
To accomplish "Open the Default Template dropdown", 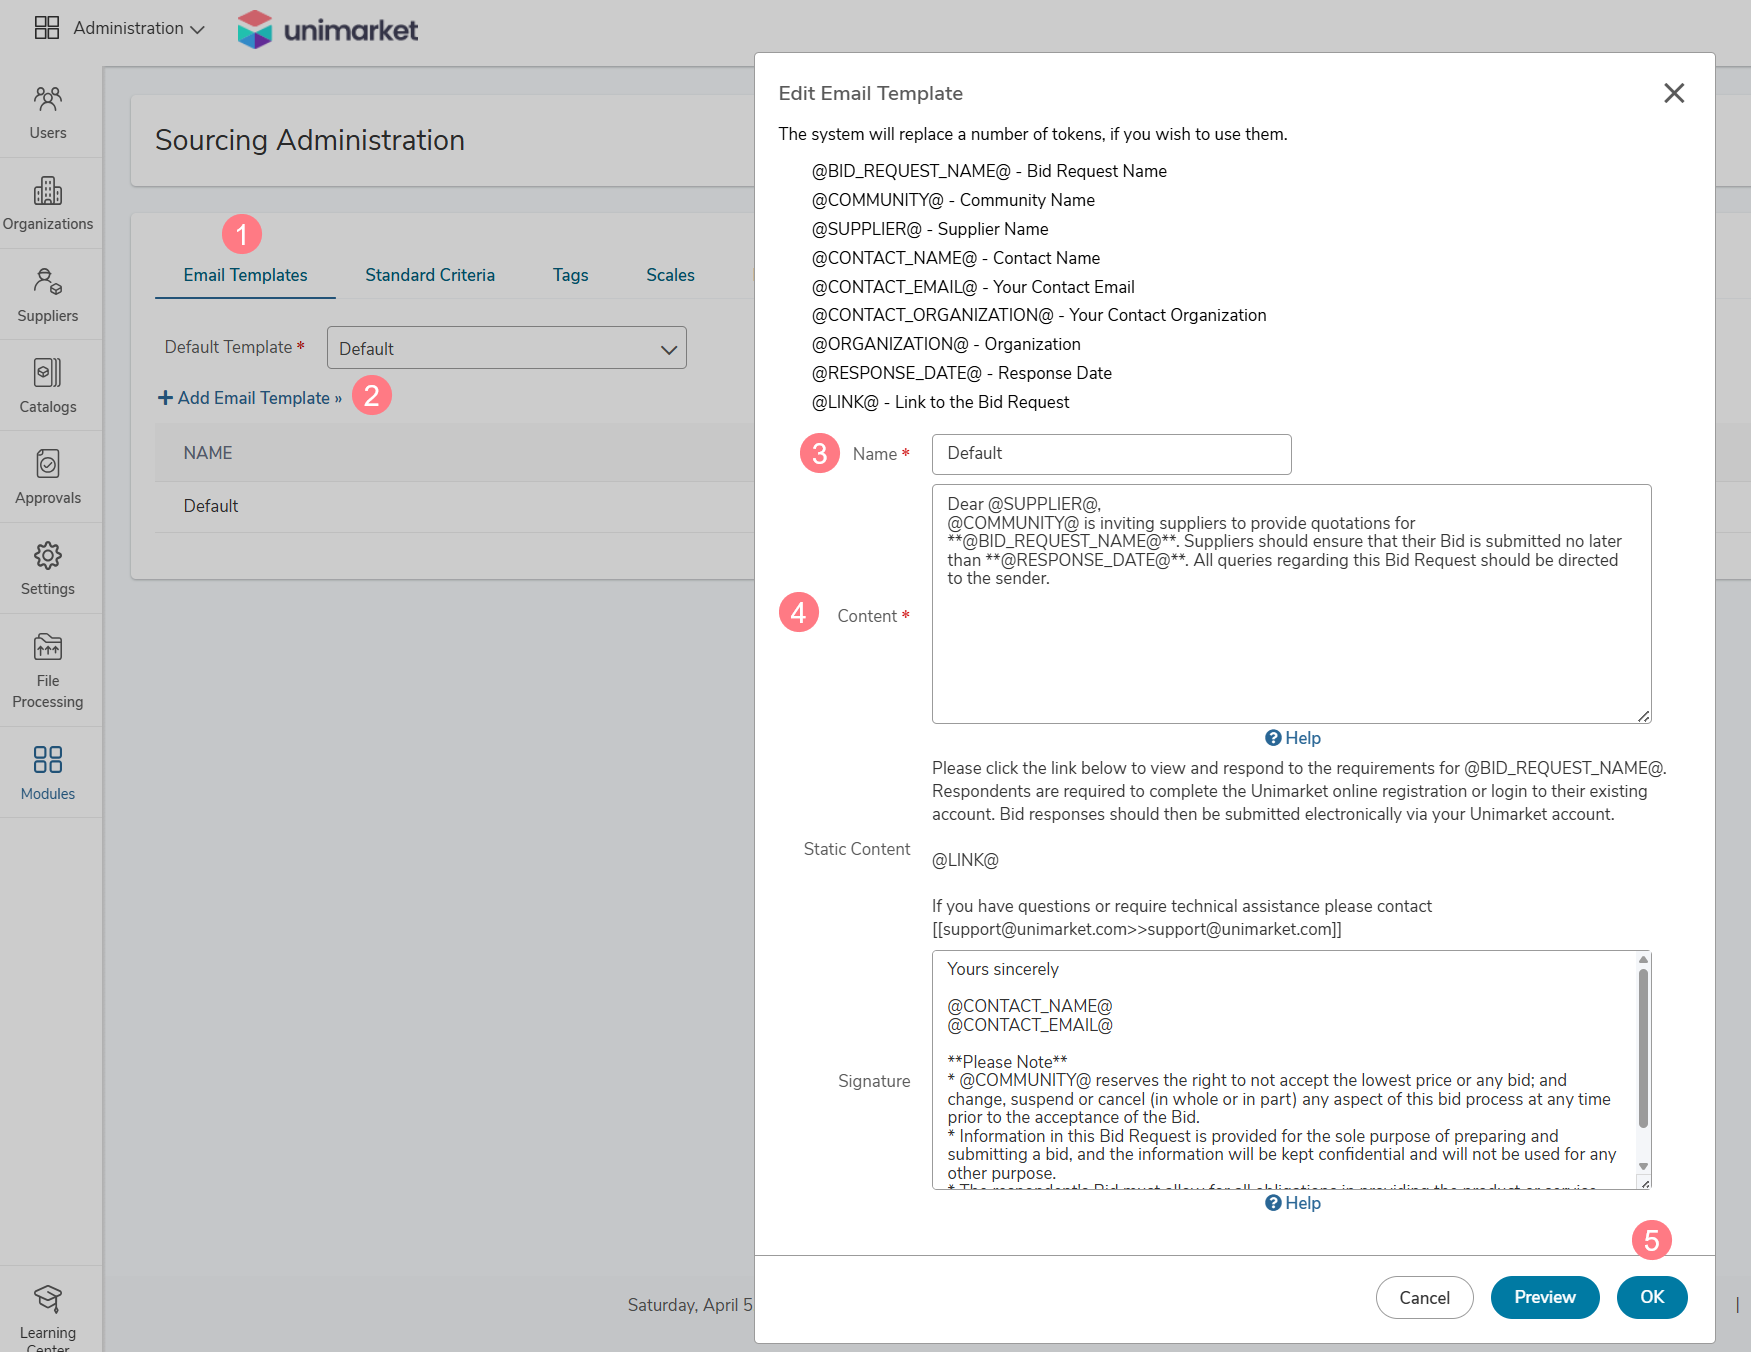I will [x=507, y=348].
